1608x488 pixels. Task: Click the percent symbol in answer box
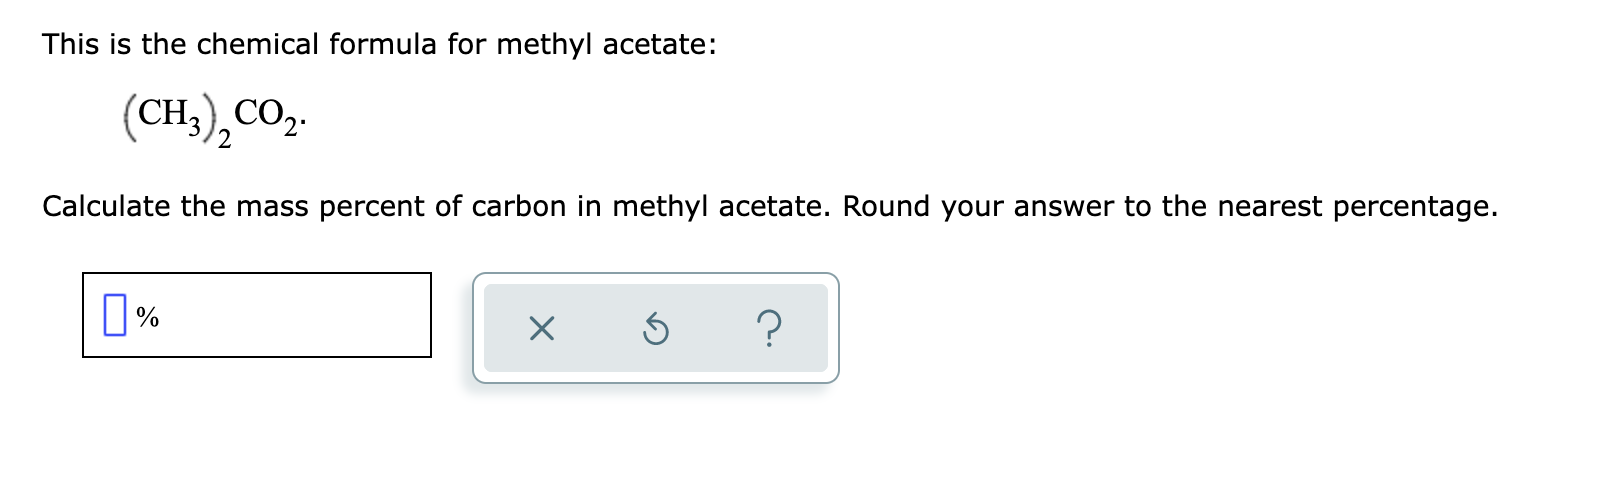147,318
